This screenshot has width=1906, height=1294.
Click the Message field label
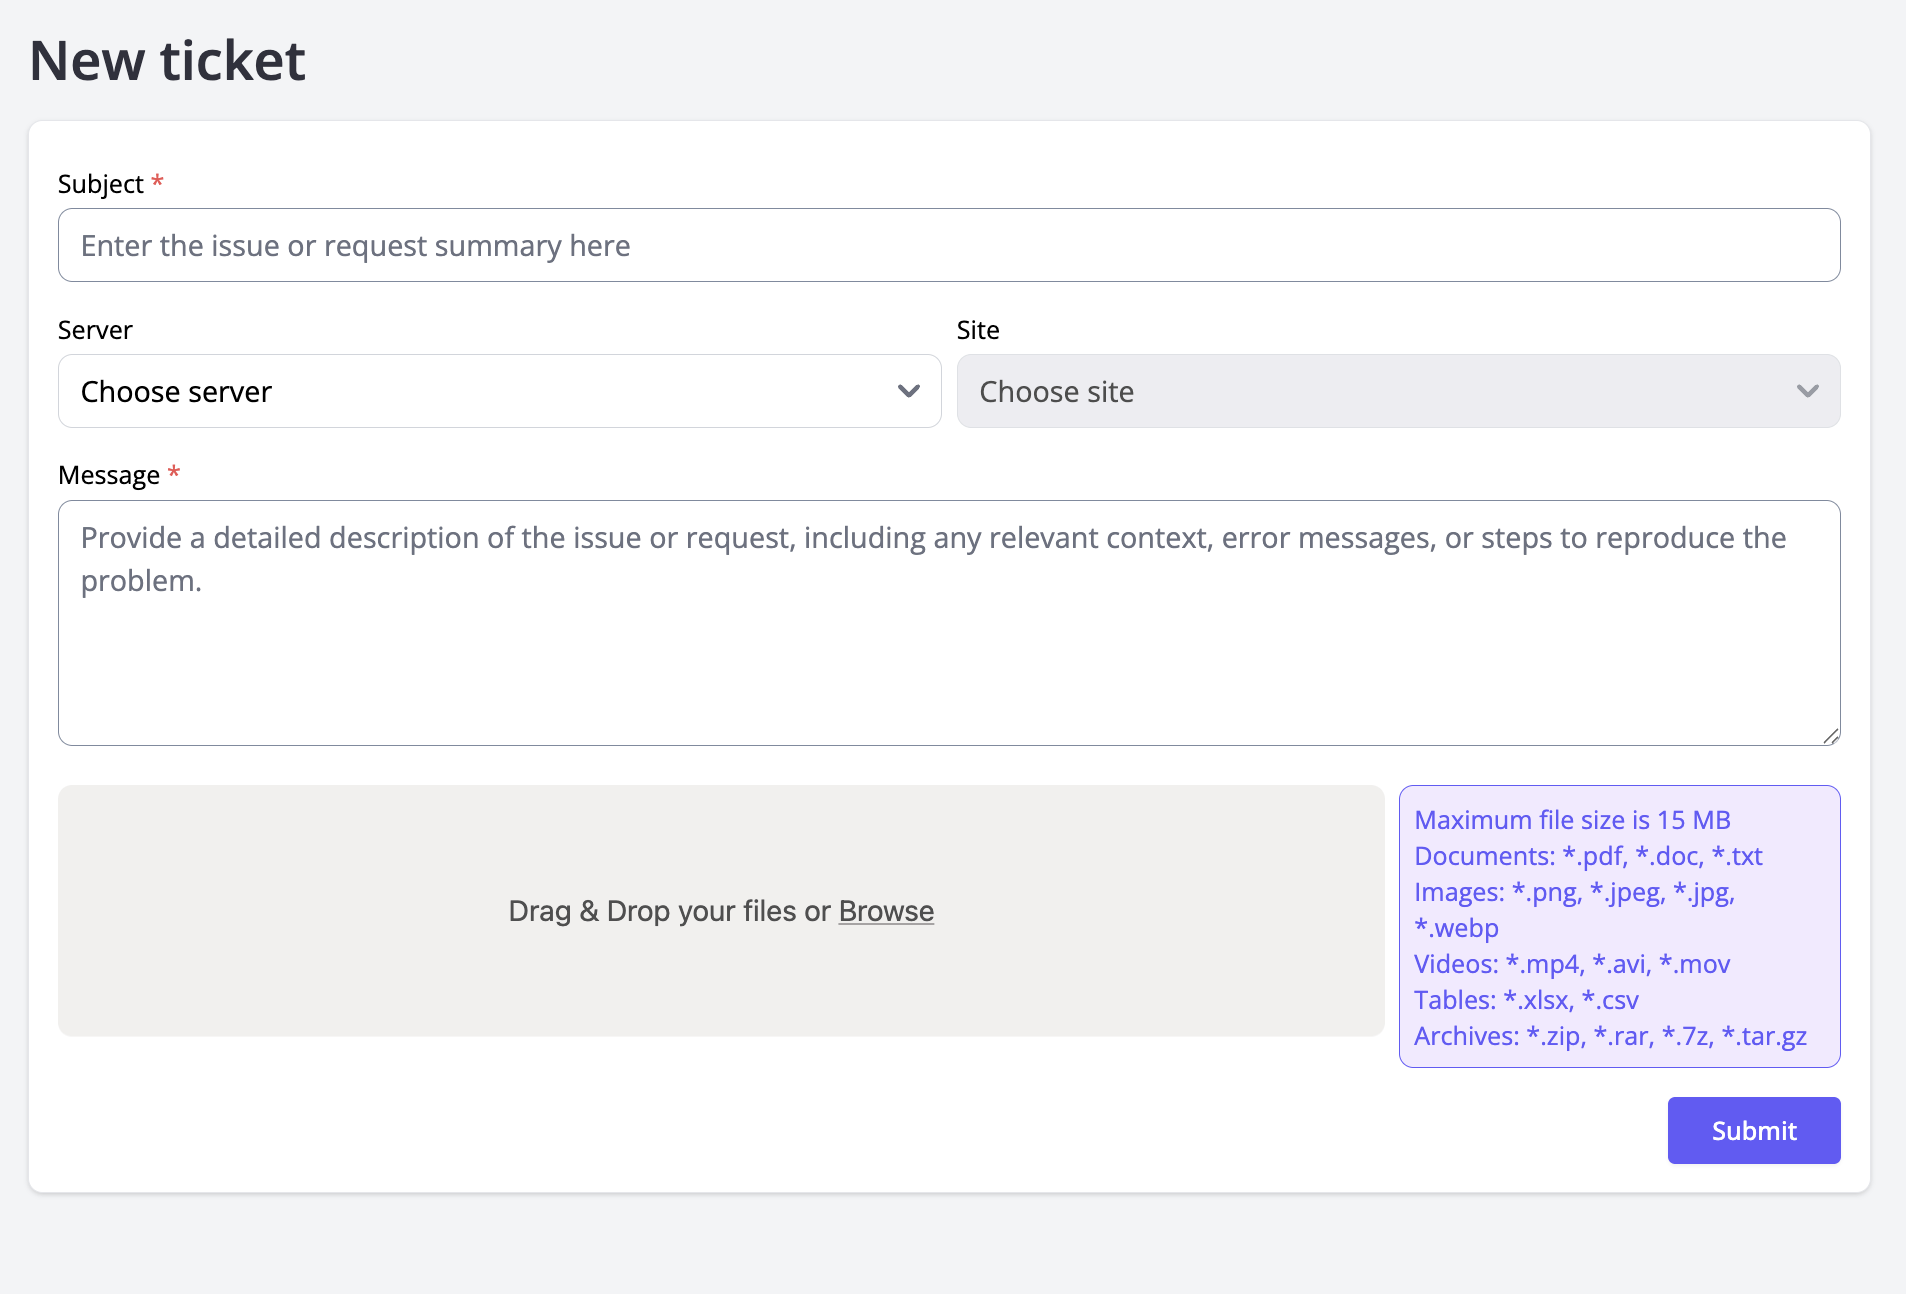109,475
